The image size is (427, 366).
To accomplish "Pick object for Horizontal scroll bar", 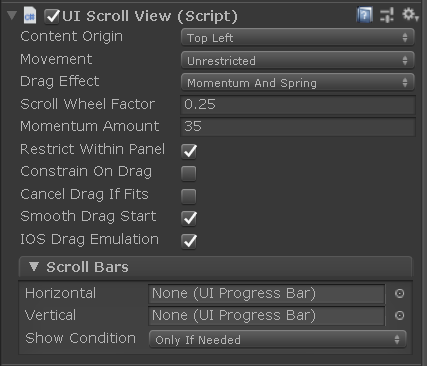I will pos(399,293).
